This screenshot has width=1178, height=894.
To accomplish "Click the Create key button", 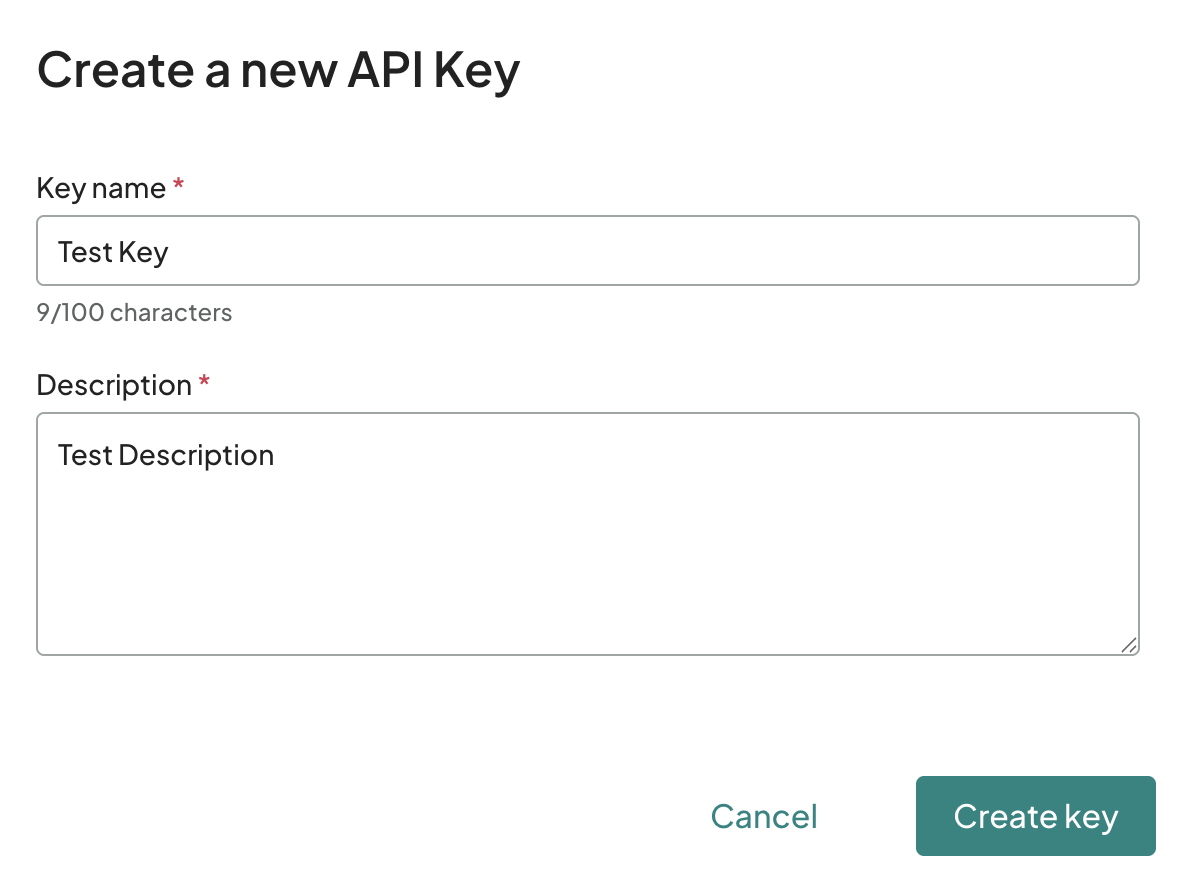I will point(1035,816).
